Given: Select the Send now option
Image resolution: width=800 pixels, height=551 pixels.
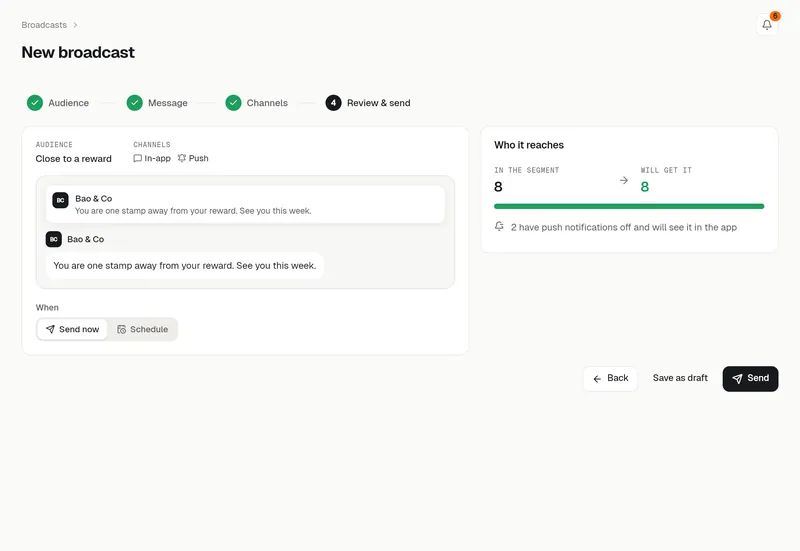Looking at the screenshot, I should click(x=72, y=329).
